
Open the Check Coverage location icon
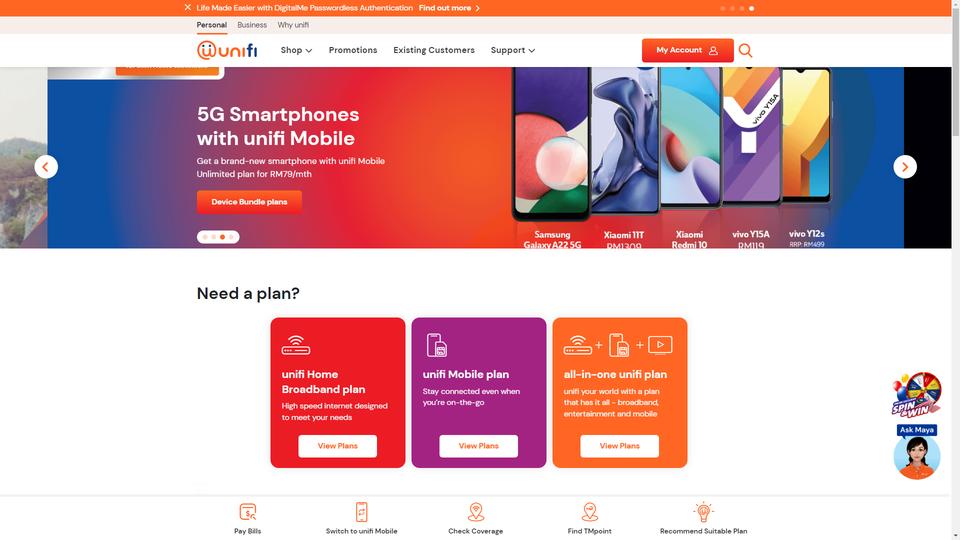pos(476,512)
